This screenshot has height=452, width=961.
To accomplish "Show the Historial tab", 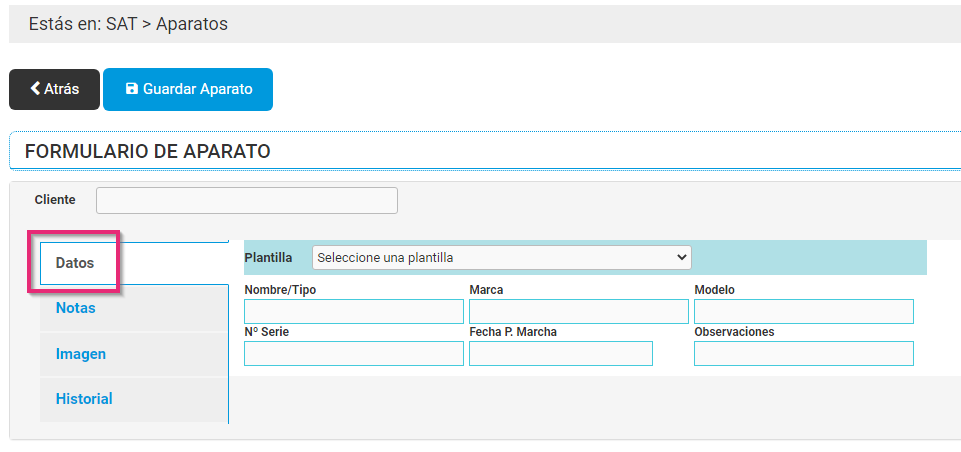I will pyautogui.click(x=84, y=398).
